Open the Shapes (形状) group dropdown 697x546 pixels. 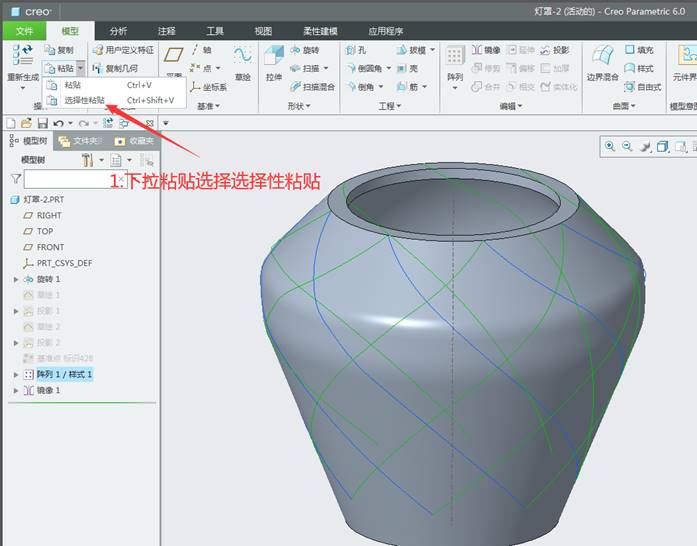[x=299, y=106]
